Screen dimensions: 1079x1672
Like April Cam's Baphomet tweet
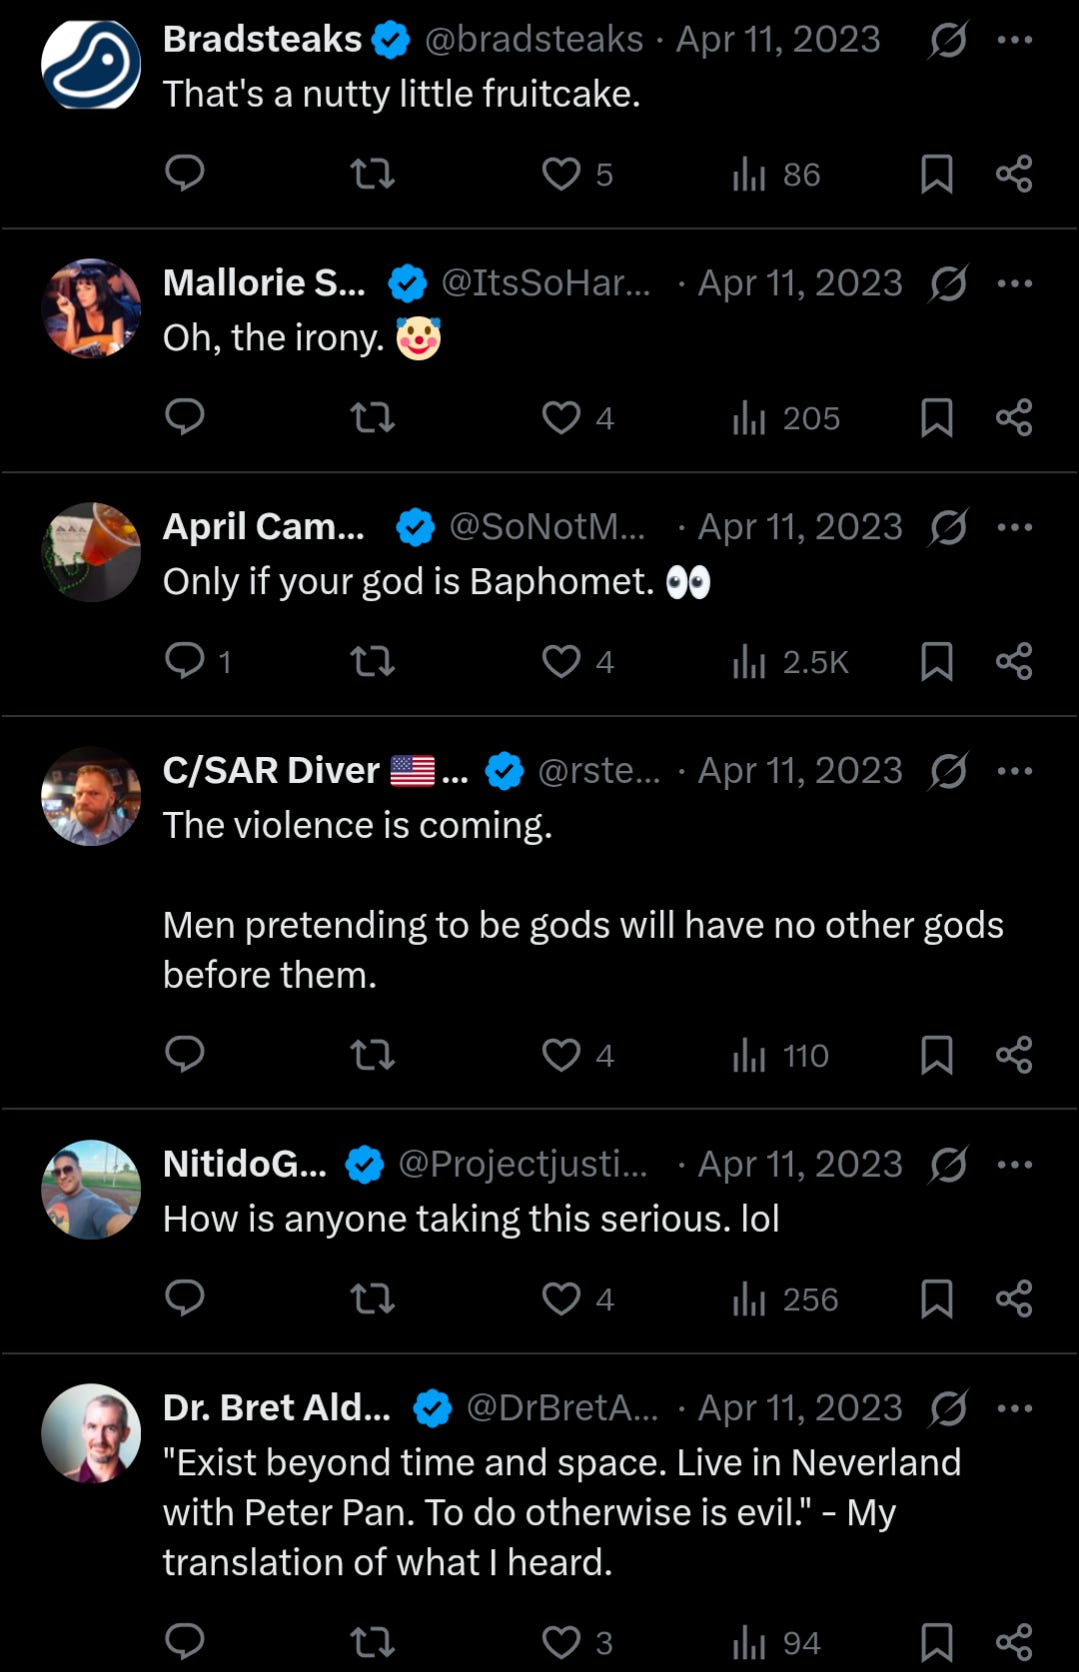point(561,661)
